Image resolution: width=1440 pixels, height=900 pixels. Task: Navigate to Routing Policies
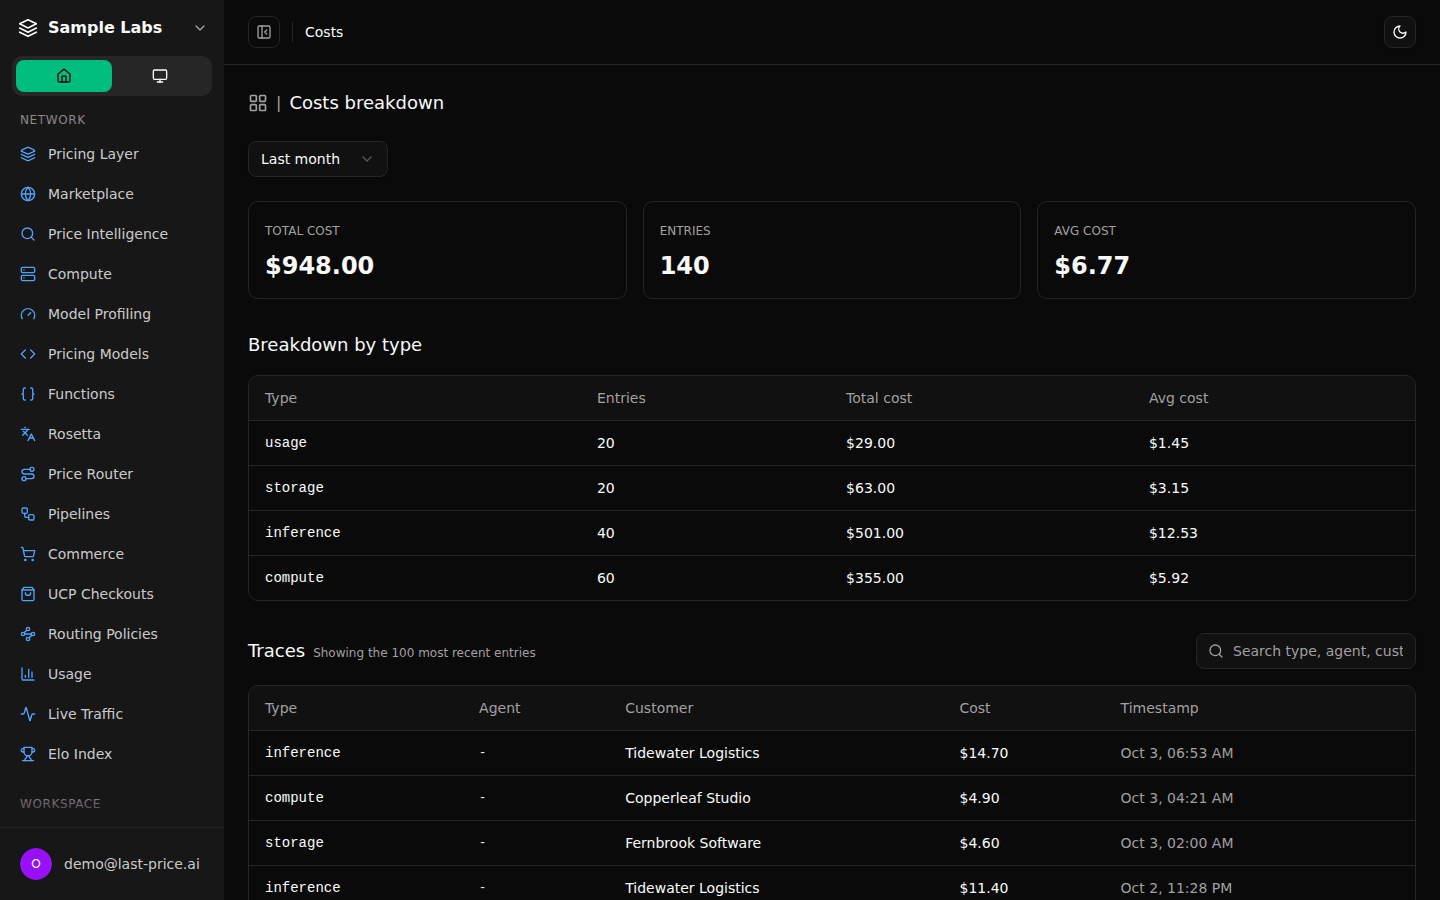coord(112,634)
